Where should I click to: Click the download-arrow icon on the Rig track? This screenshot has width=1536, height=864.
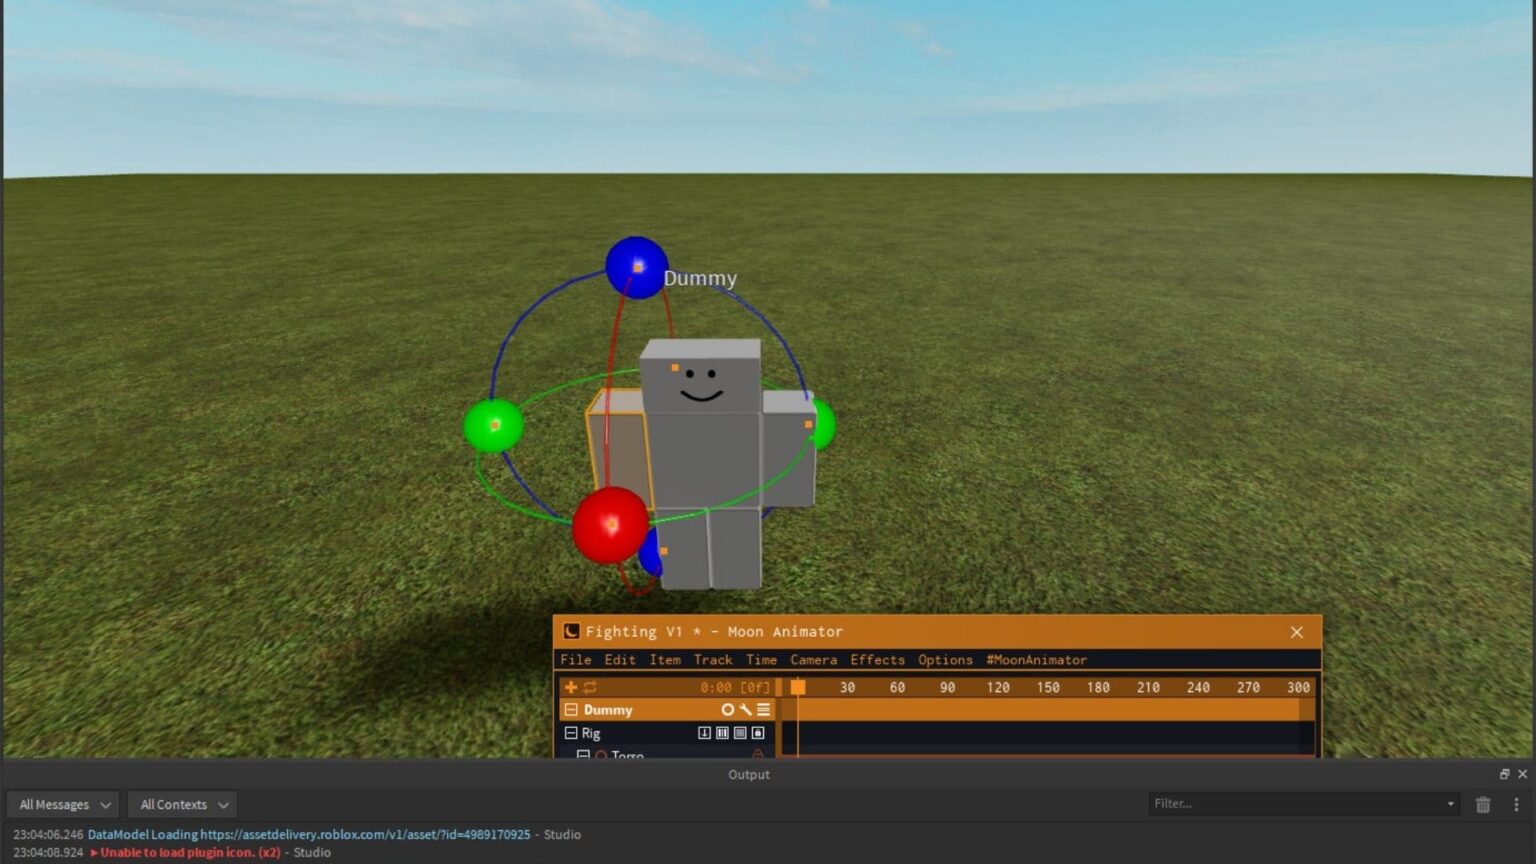(704, 733)
